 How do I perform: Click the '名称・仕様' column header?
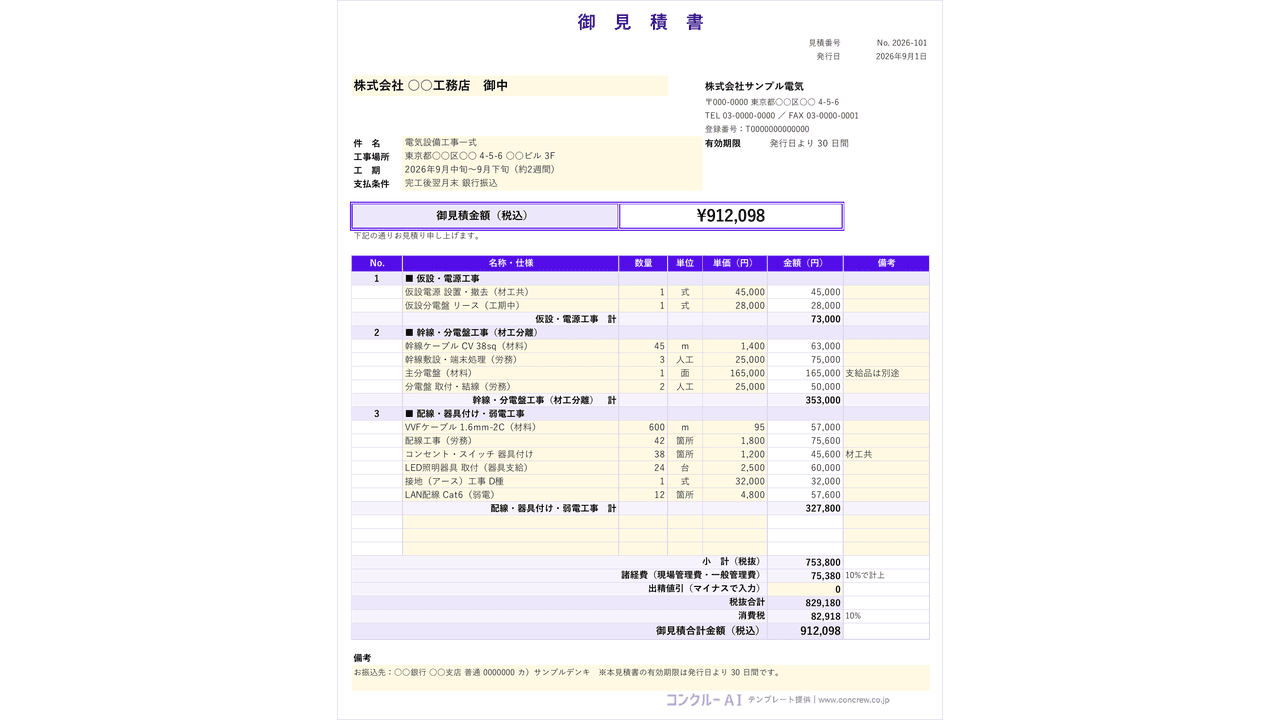511,263
